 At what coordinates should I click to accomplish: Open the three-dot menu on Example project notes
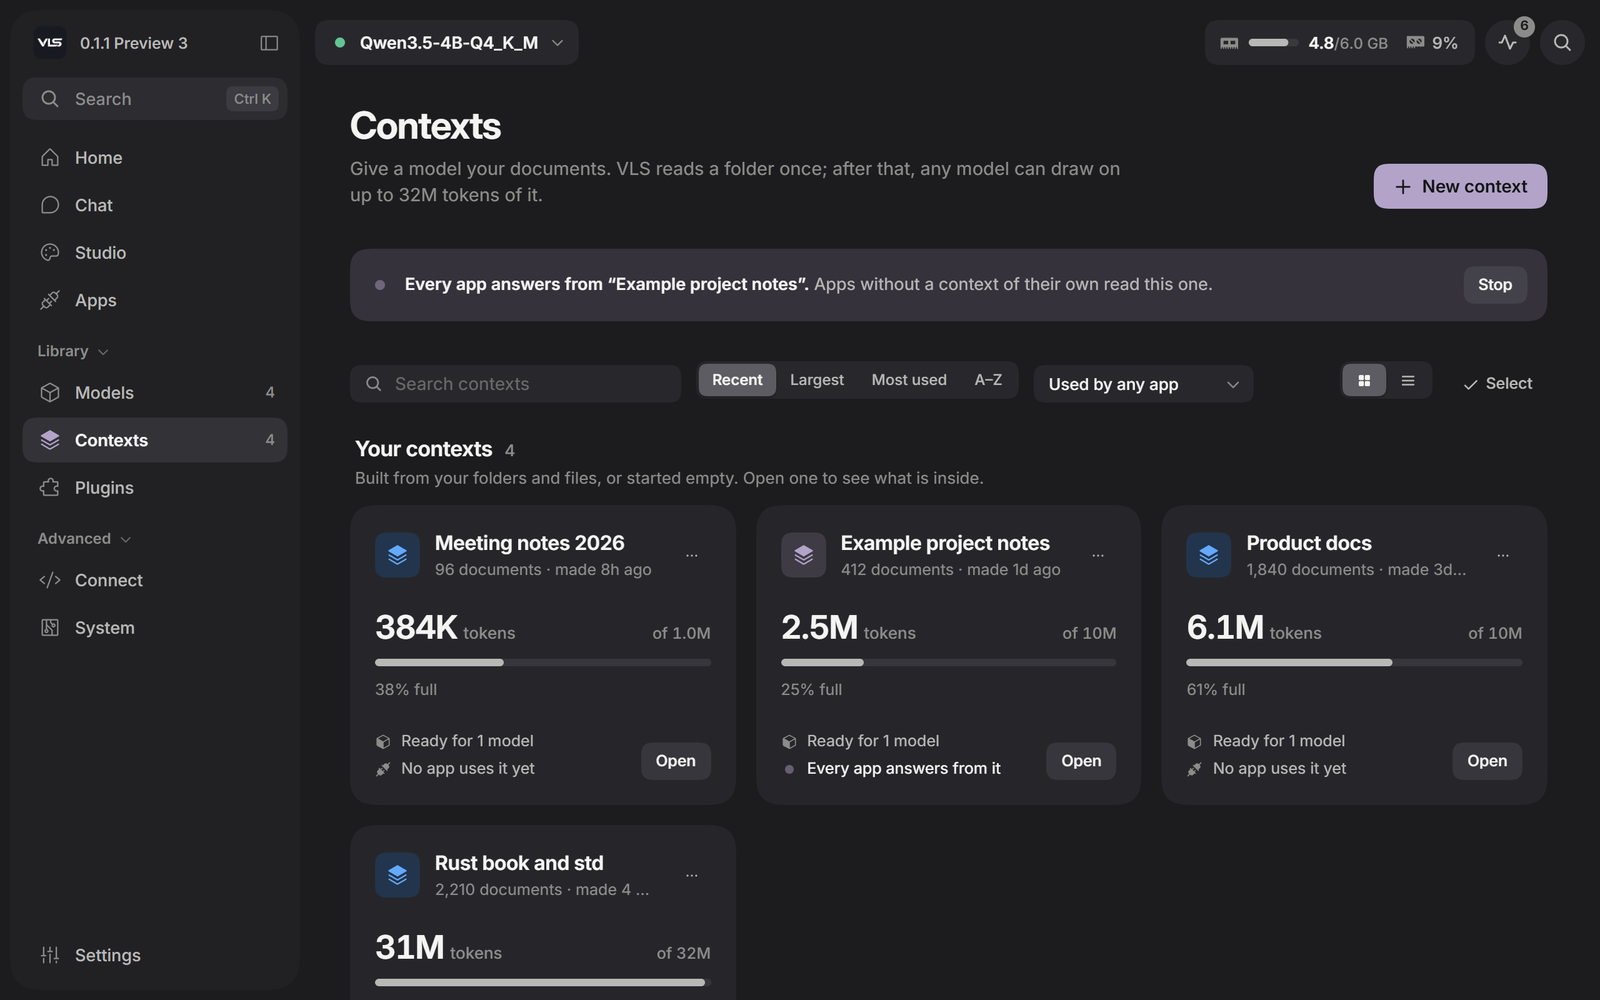[1098, 555]
